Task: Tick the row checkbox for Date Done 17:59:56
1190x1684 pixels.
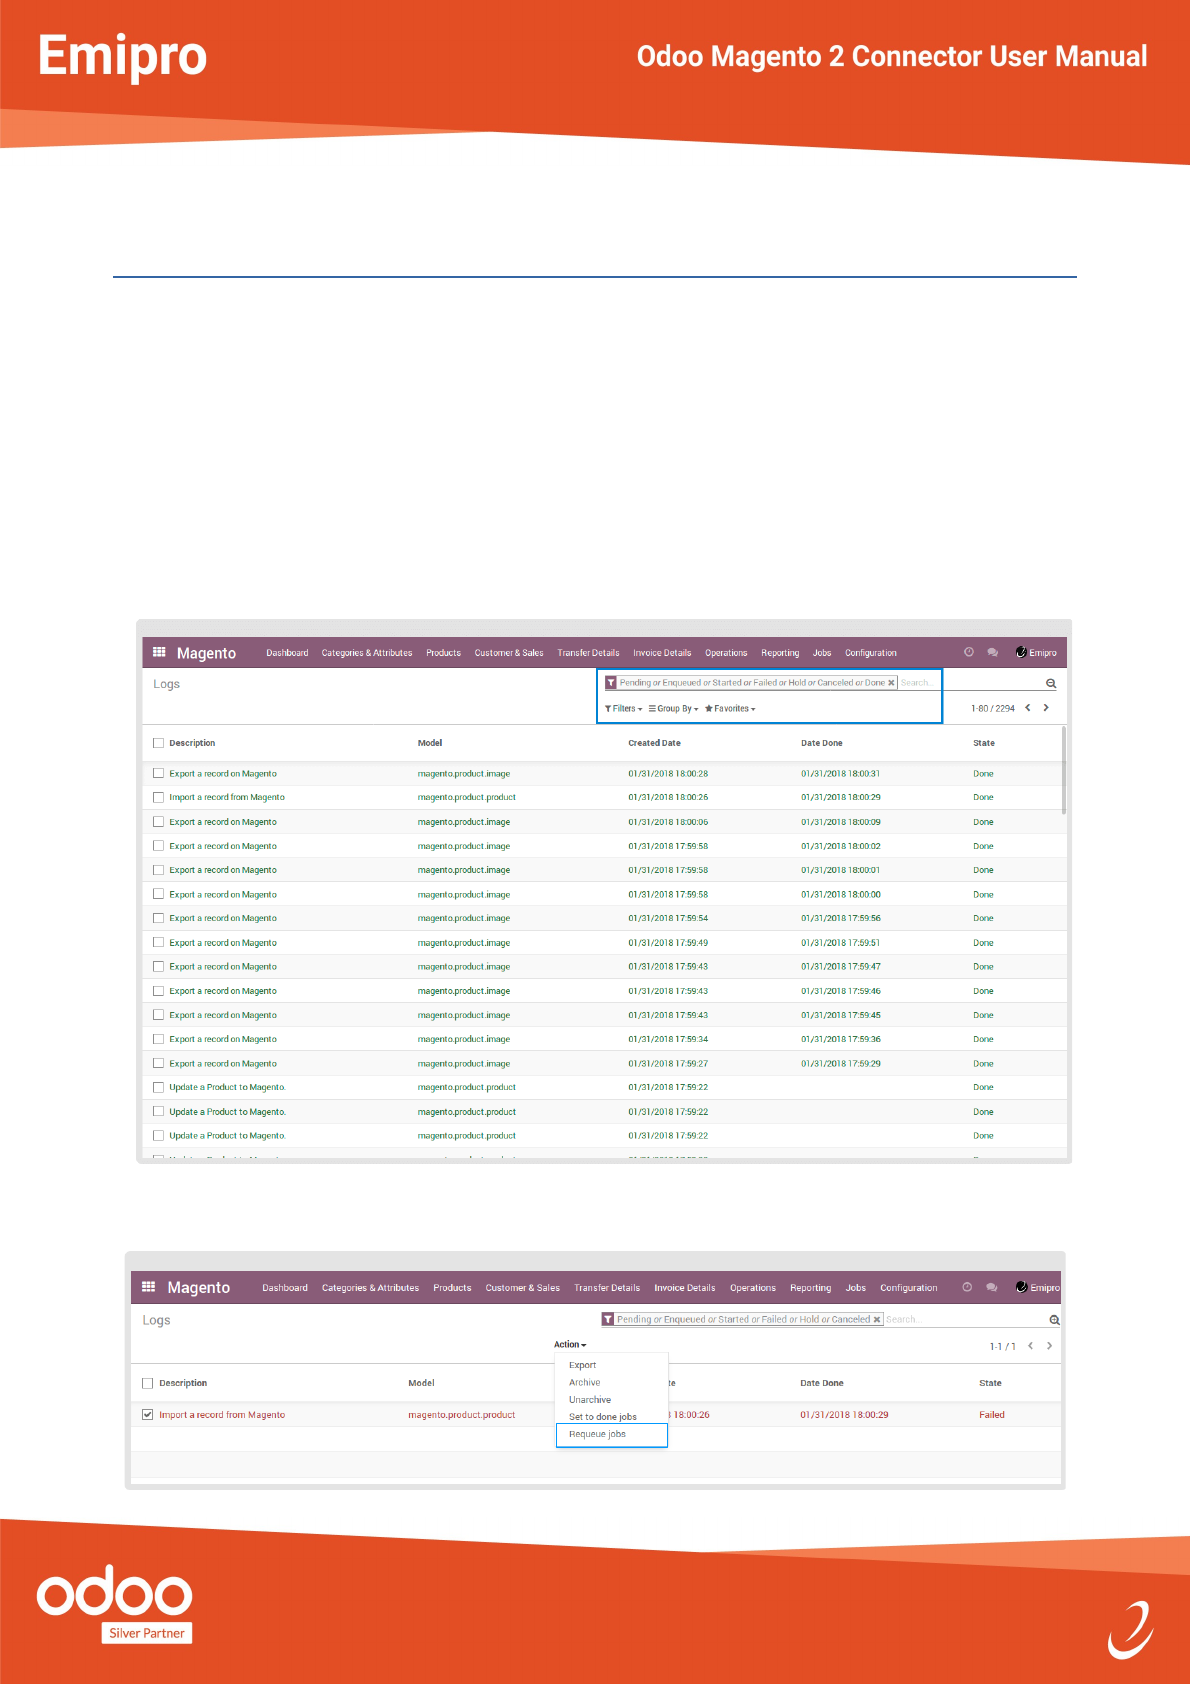Action: pyautogui.click(x=158, y=918)
